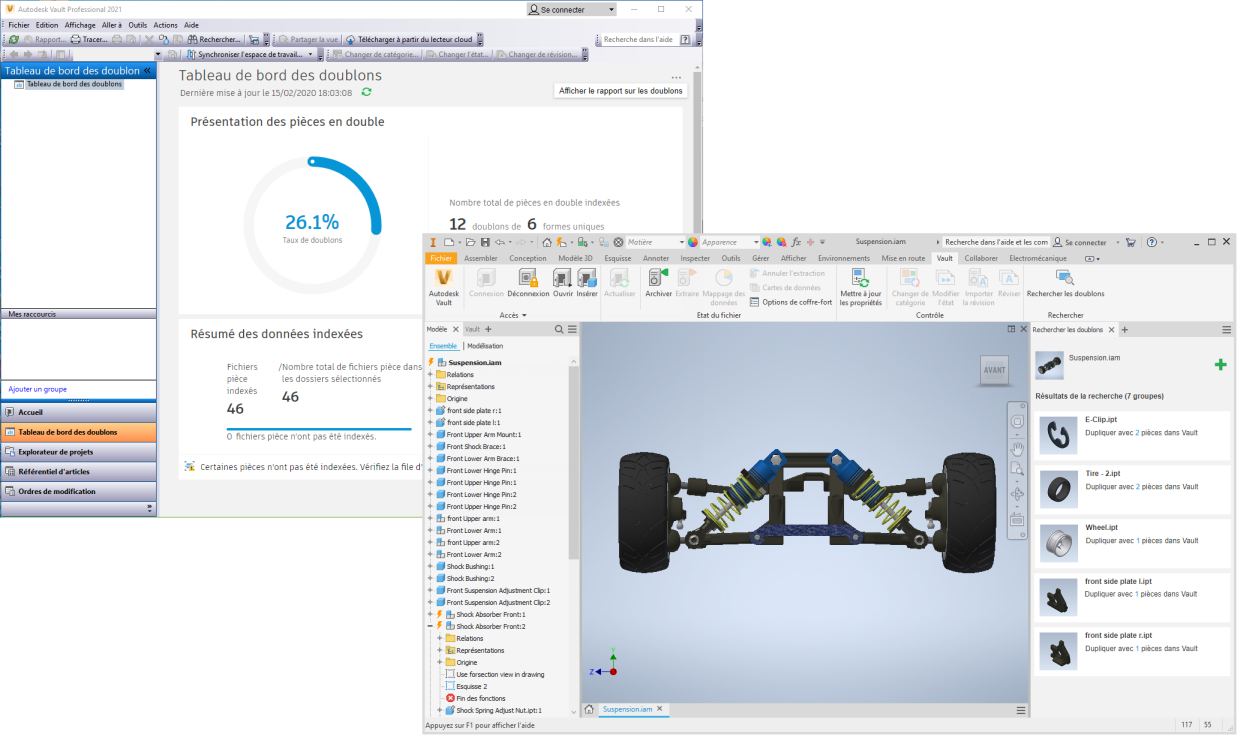Viewport: 1237px width, 735px height.
Task: Click the Inventor home icon in quick access
Action: tap(547, 242)
